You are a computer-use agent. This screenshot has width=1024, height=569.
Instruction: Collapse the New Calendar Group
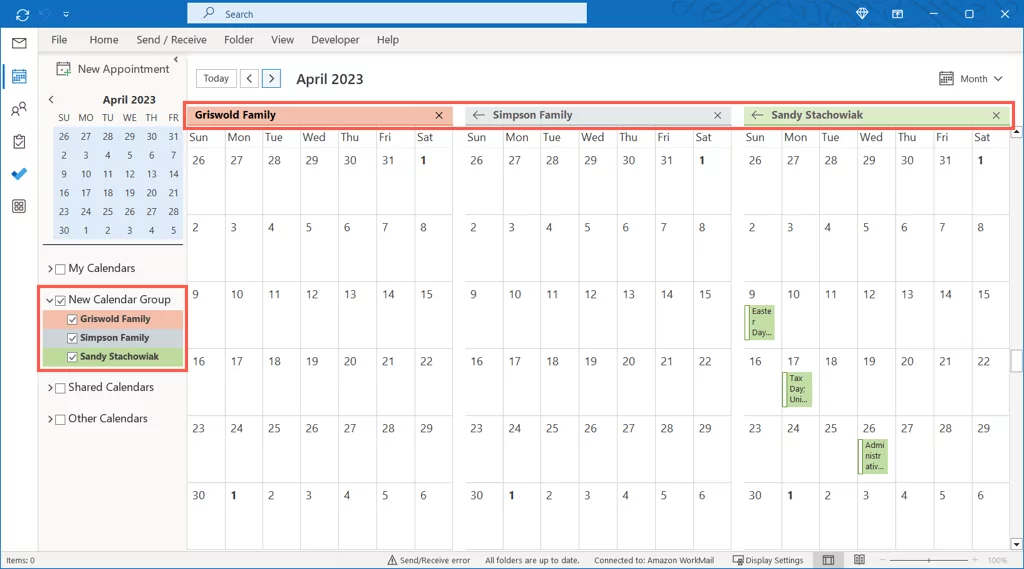coord(50,300)
